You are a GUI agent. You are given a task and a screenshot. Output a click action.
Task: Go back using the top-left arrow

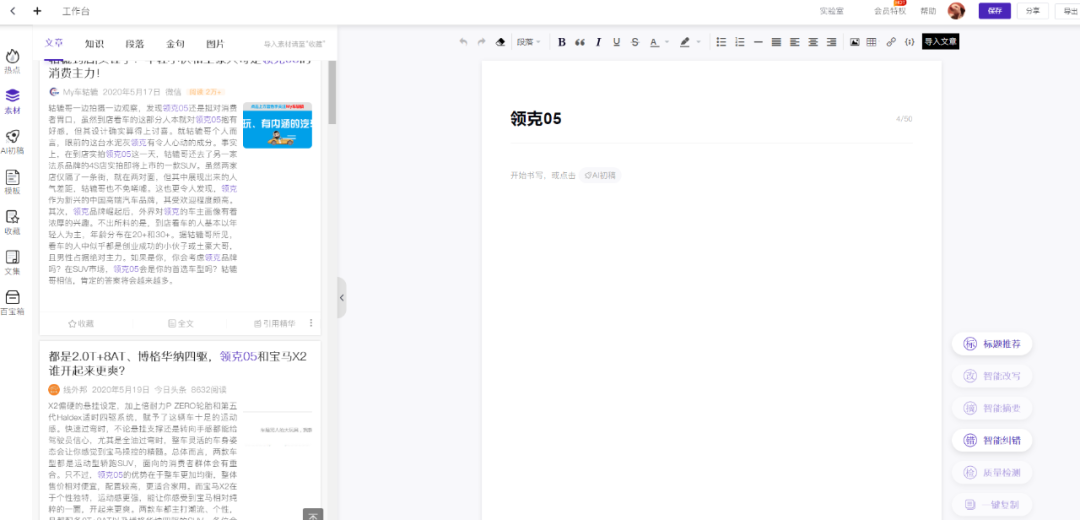(13, 11)
